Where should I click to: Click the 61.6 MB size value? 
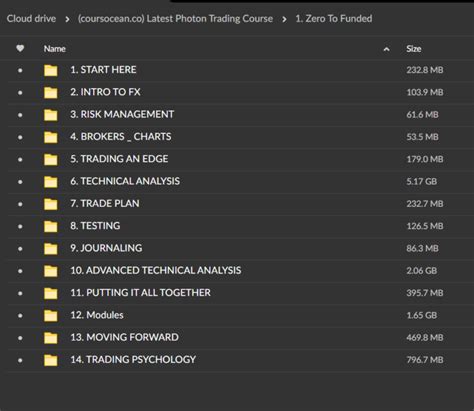pos(422,115)
